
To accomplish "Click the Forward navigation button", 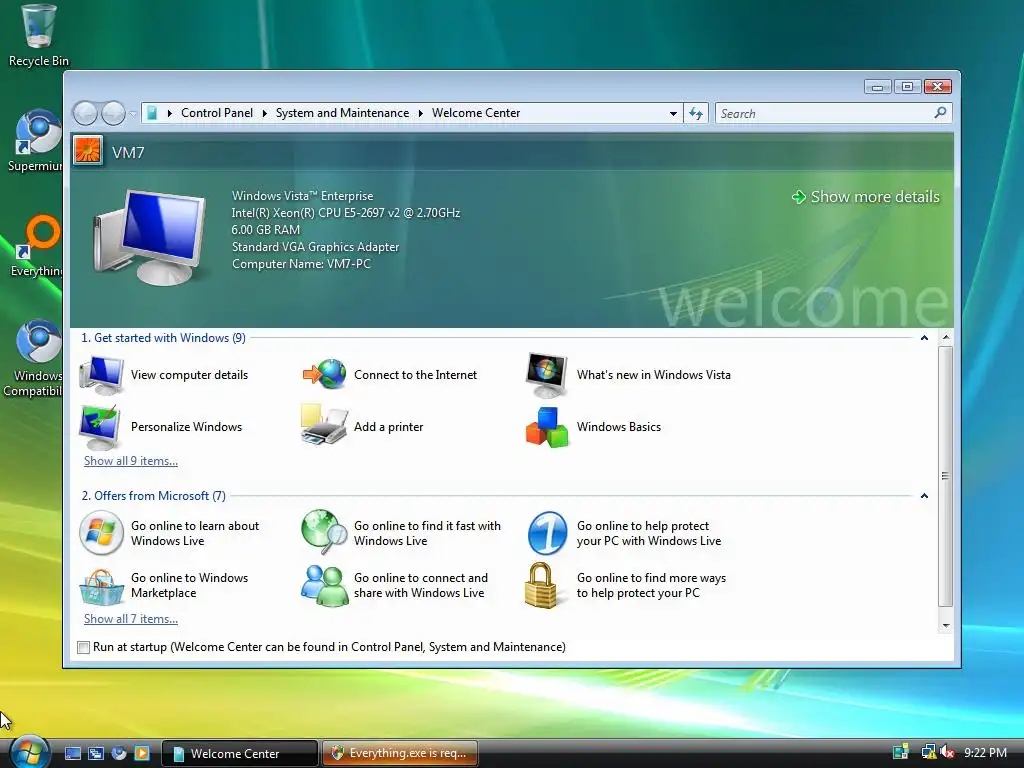I will point(113,114).
